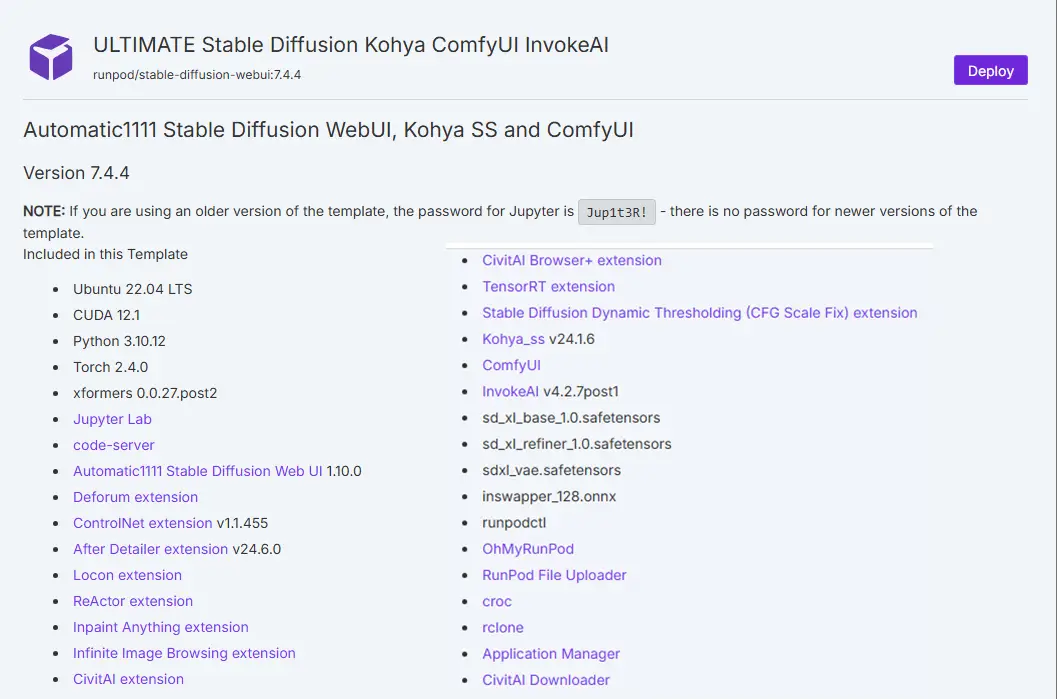Click the Deploy button

pos(990,70)
